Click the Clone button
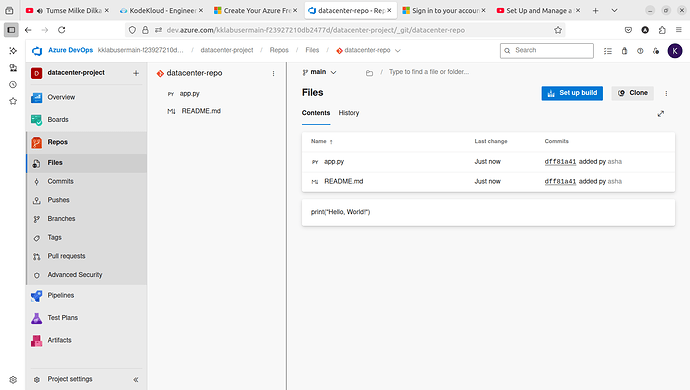Viewport: 690px width, 390px height. pos(633,93)
